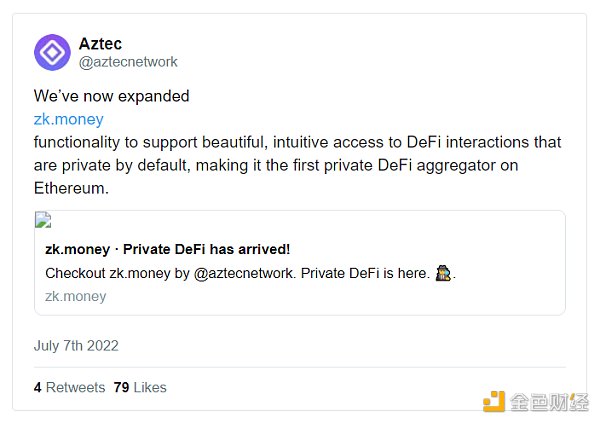The height and width of the screenshot is (423, 600).
Task: Click the 金色财经 watermark text
Action: (549, 402)
